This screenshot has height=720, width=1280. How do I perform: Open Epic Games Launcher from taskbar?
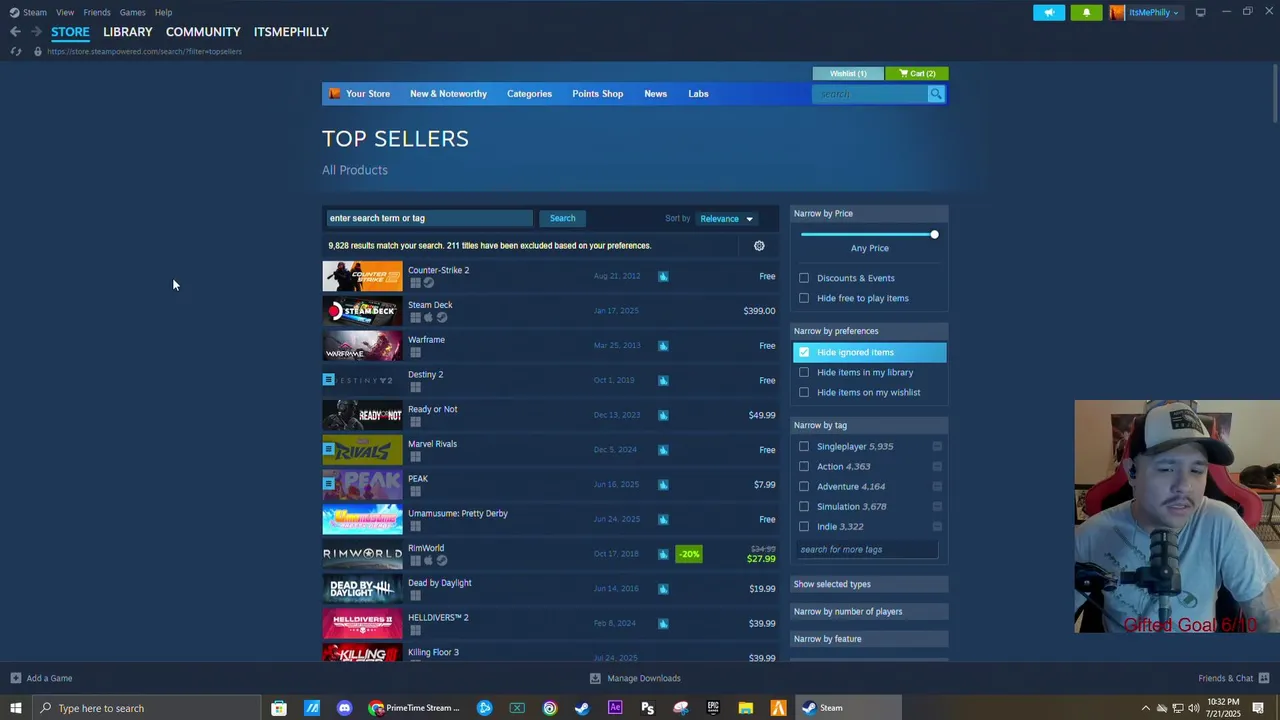coord(713,708)
